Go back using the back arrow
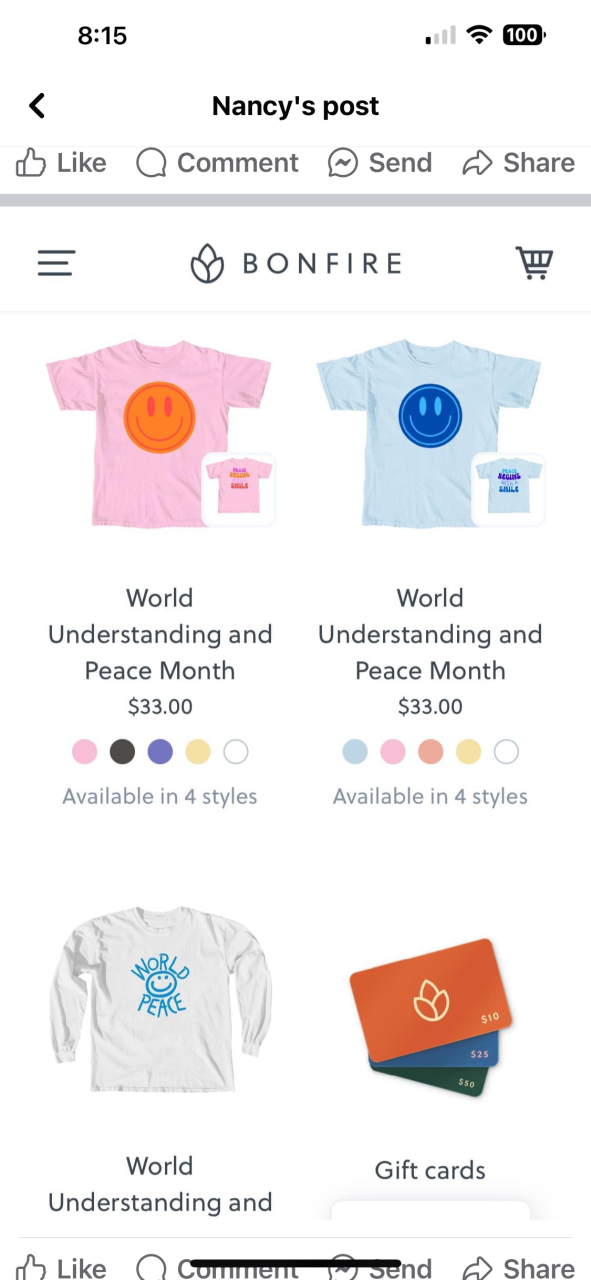The image size is (591, 1280). (x=37, y=106)
